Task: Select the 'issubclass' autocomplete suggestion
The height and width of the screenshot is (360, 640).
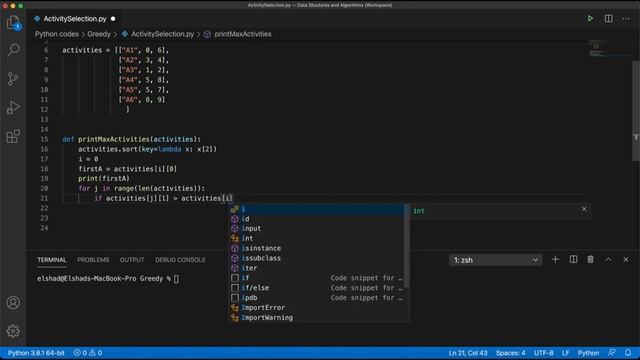Action: click(316, 258)
